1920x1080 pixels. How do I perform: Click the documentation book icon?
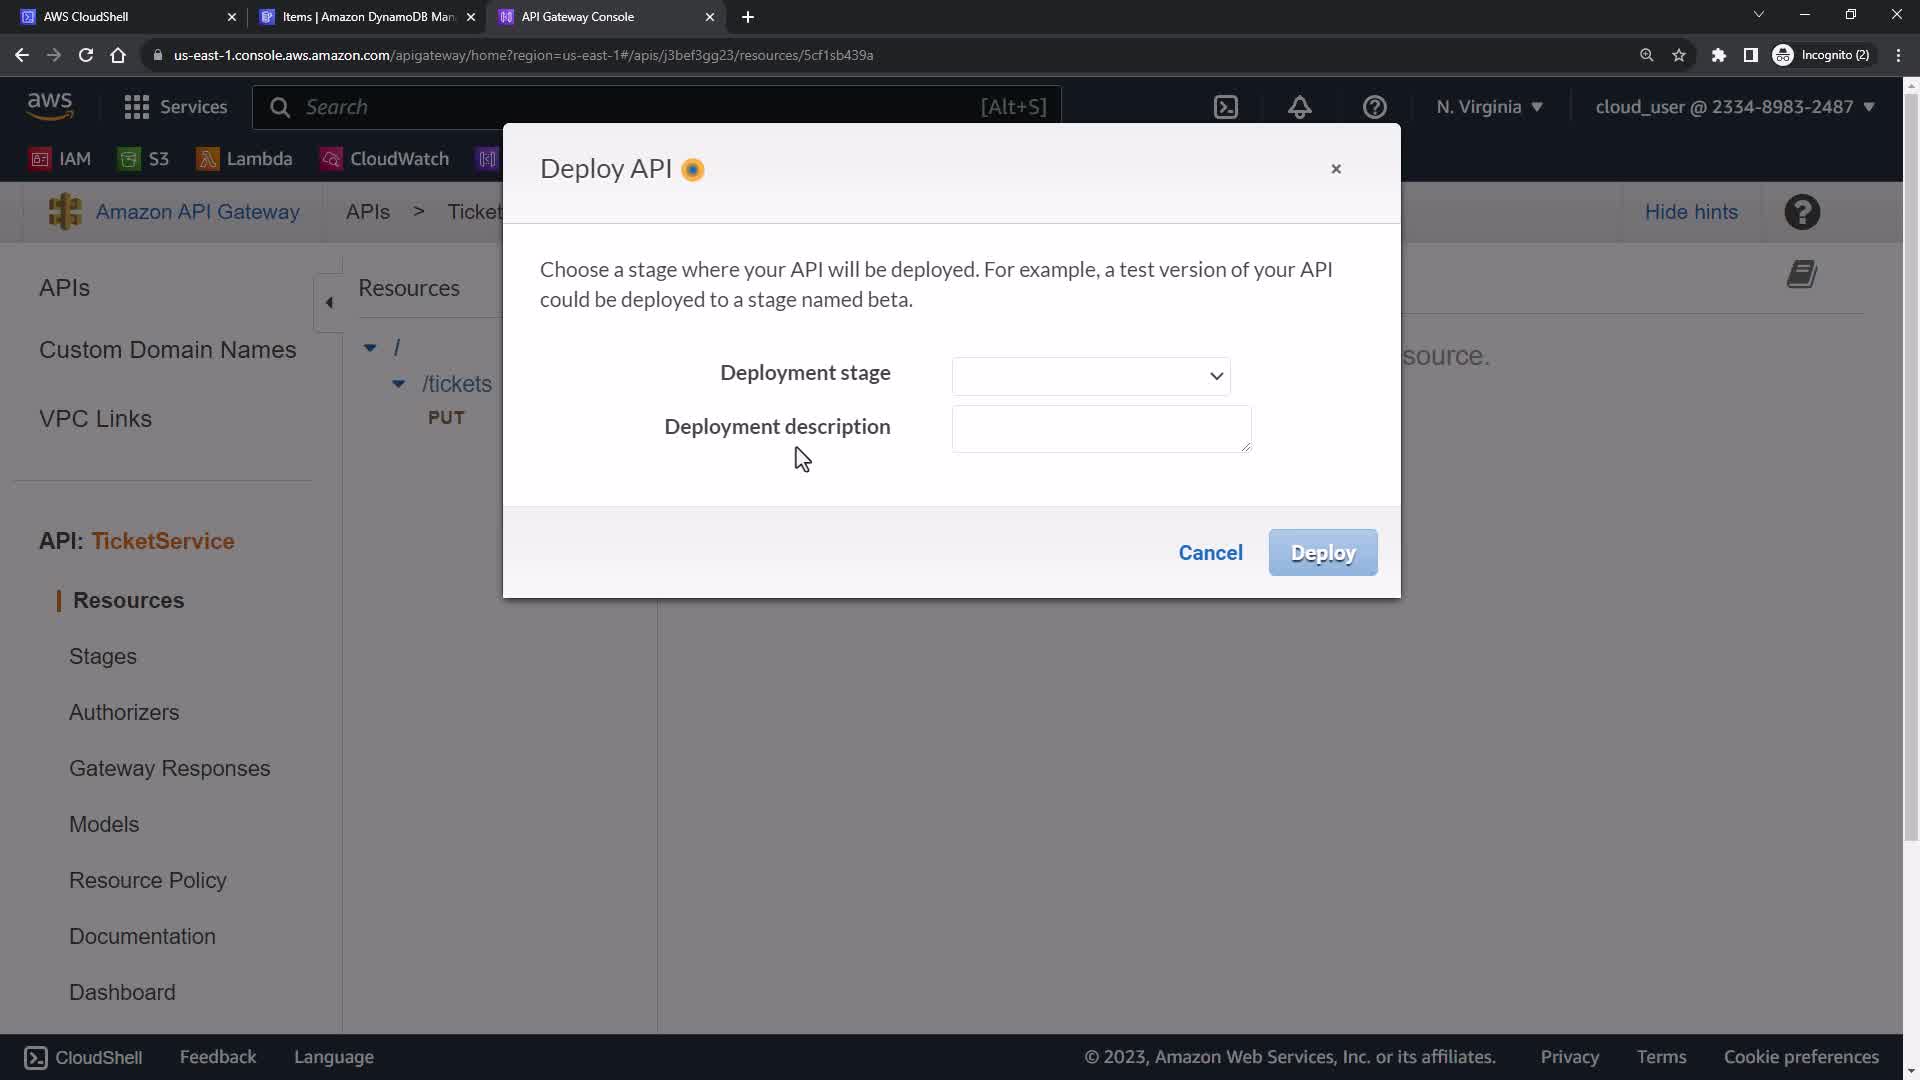(1802, 275)
